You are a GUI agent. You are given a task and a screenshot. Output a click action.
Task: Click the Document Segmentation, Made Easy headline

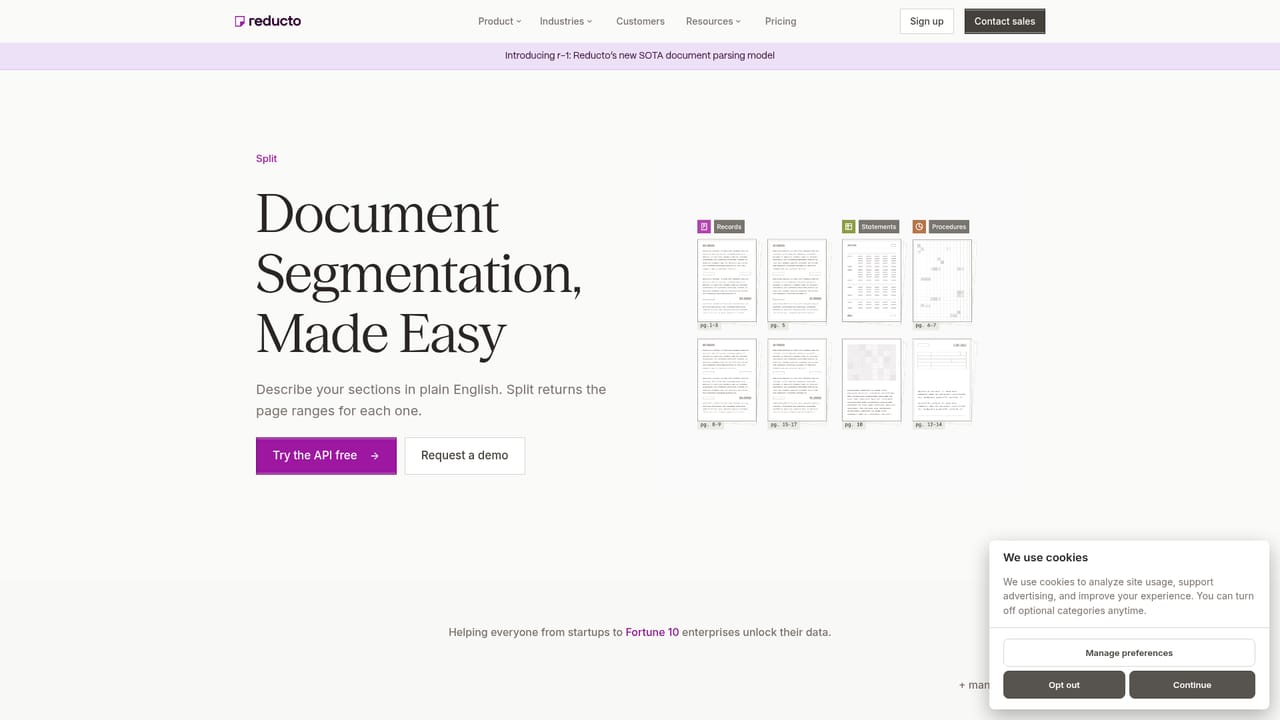419,273
